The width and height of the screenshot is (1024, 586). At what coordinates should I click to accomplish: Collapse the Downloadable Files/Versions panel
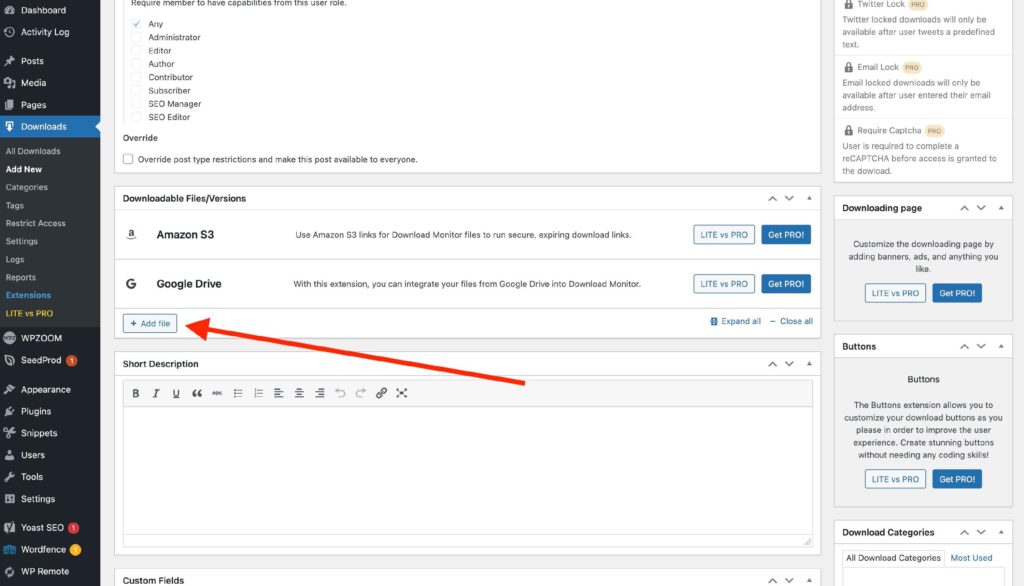pos(807,198)
